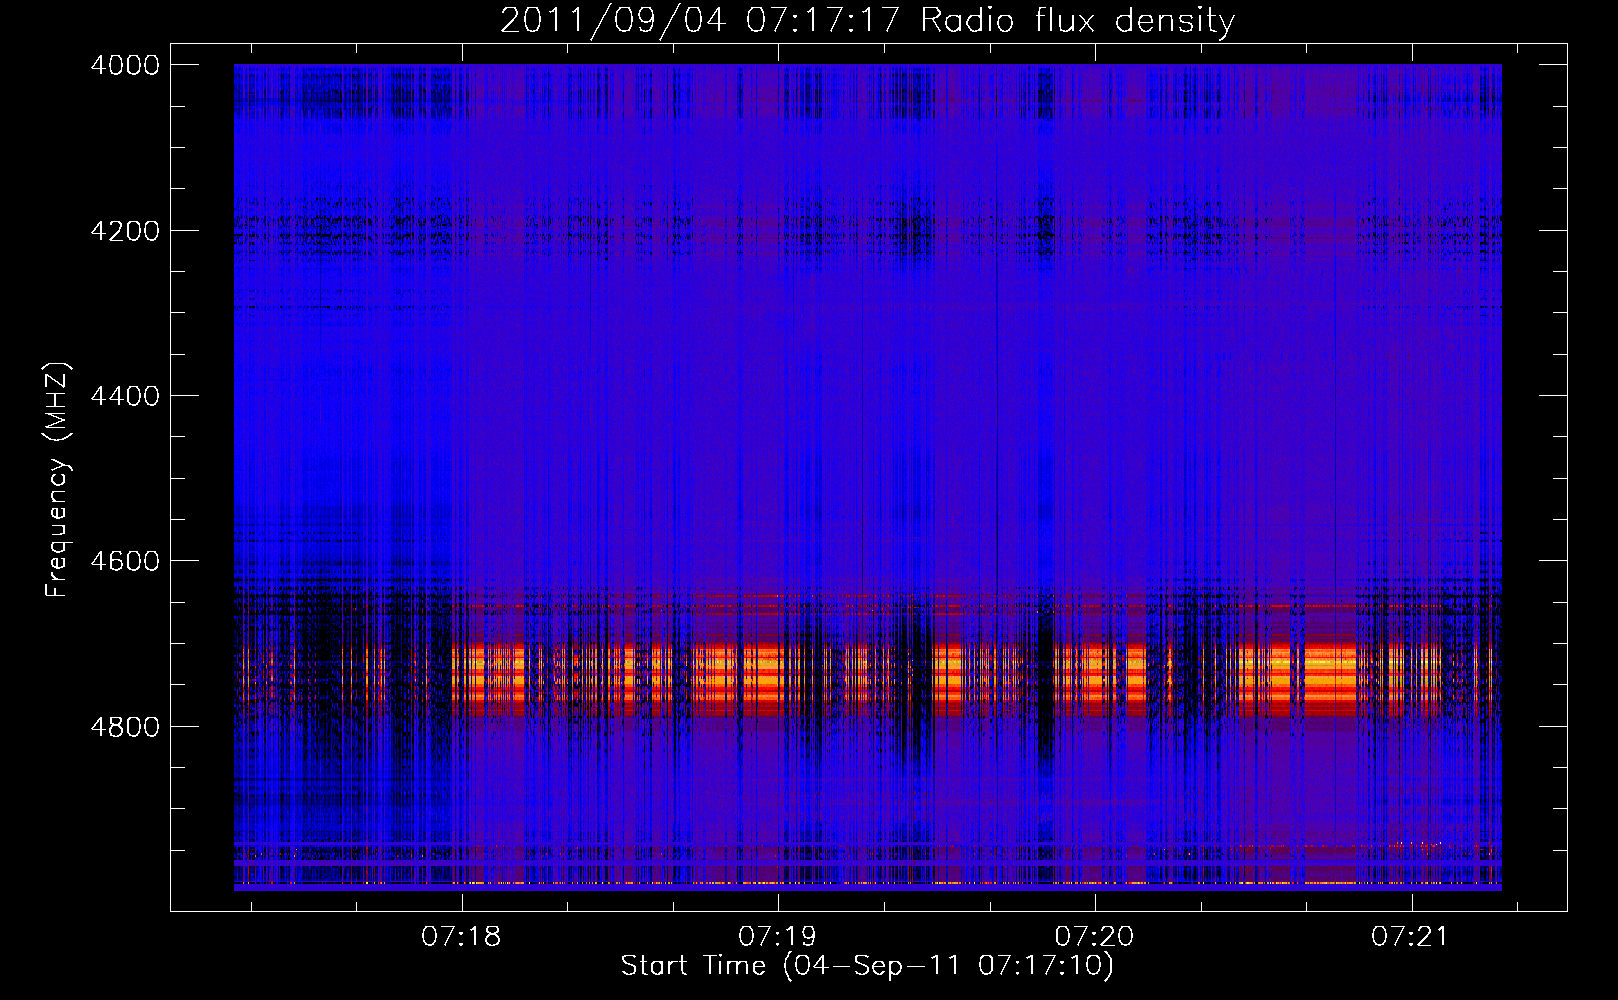Click the 4400 frequency tick label
1618x1000 pixels.
pyautogui.click(x=125, y=396)
